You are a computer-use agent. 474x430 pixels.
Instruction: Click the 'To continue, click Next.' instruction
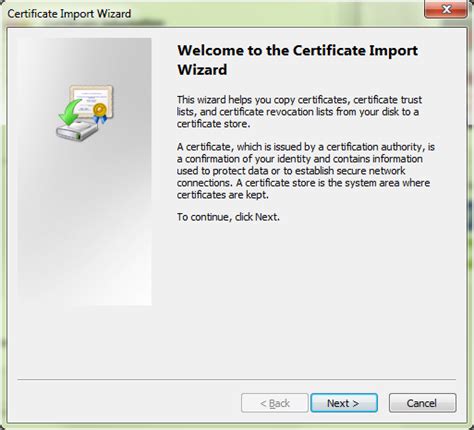(x=228, y=217)
